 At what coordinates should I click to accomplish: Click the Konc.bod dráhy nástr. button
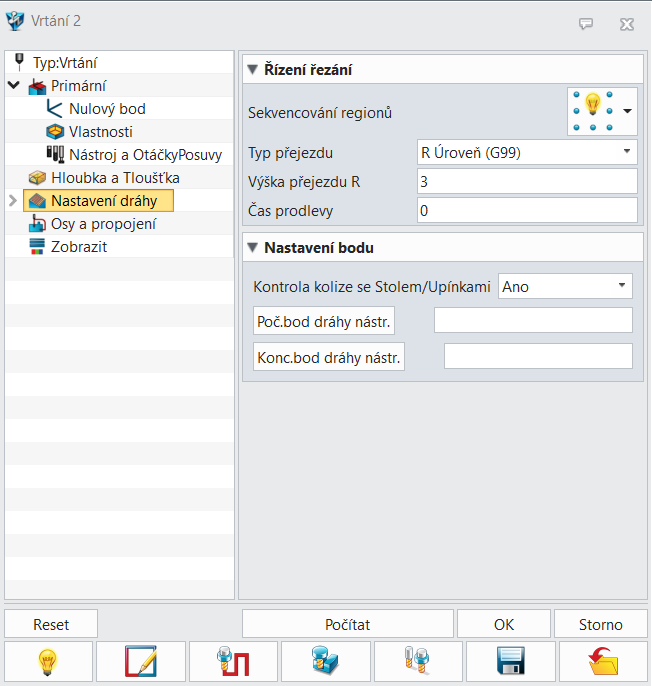[x=329, y=357]
